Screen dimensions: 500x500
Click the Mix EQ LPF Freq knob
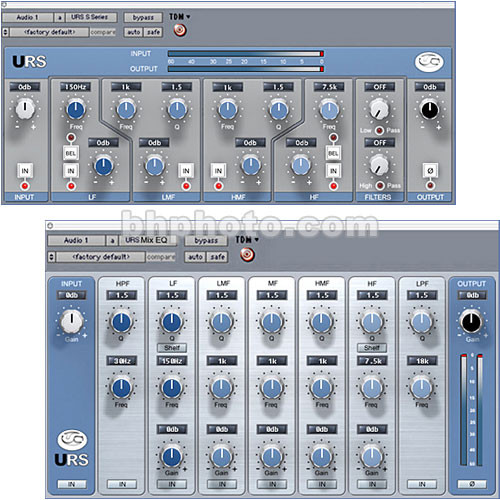422,388
